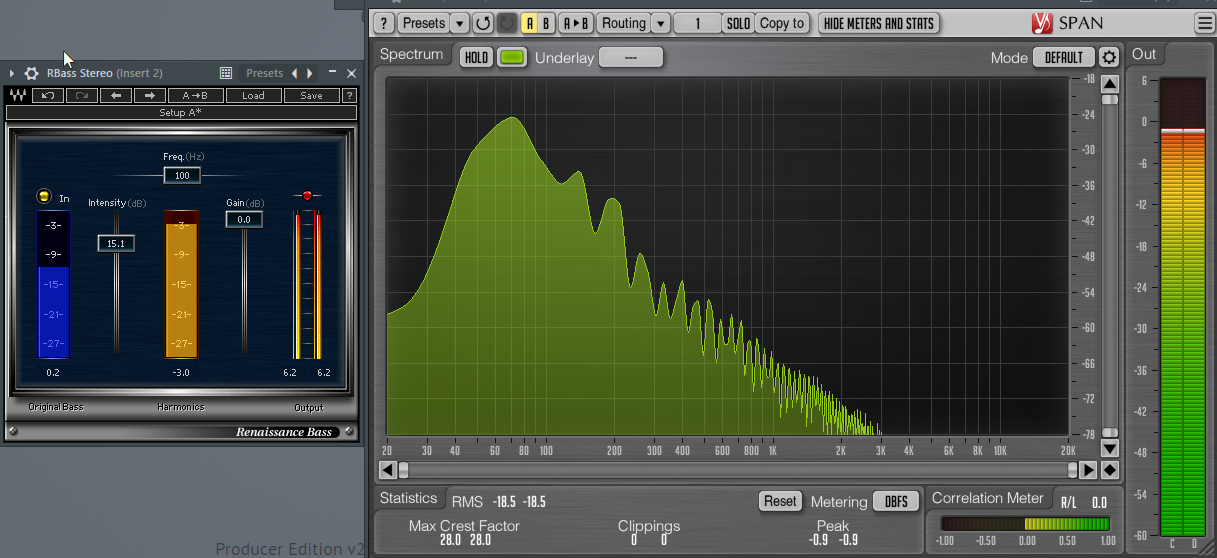The image size is (1217, 558).
Task: Toggle the green spectrum enable button
Action: pos(512,57)
